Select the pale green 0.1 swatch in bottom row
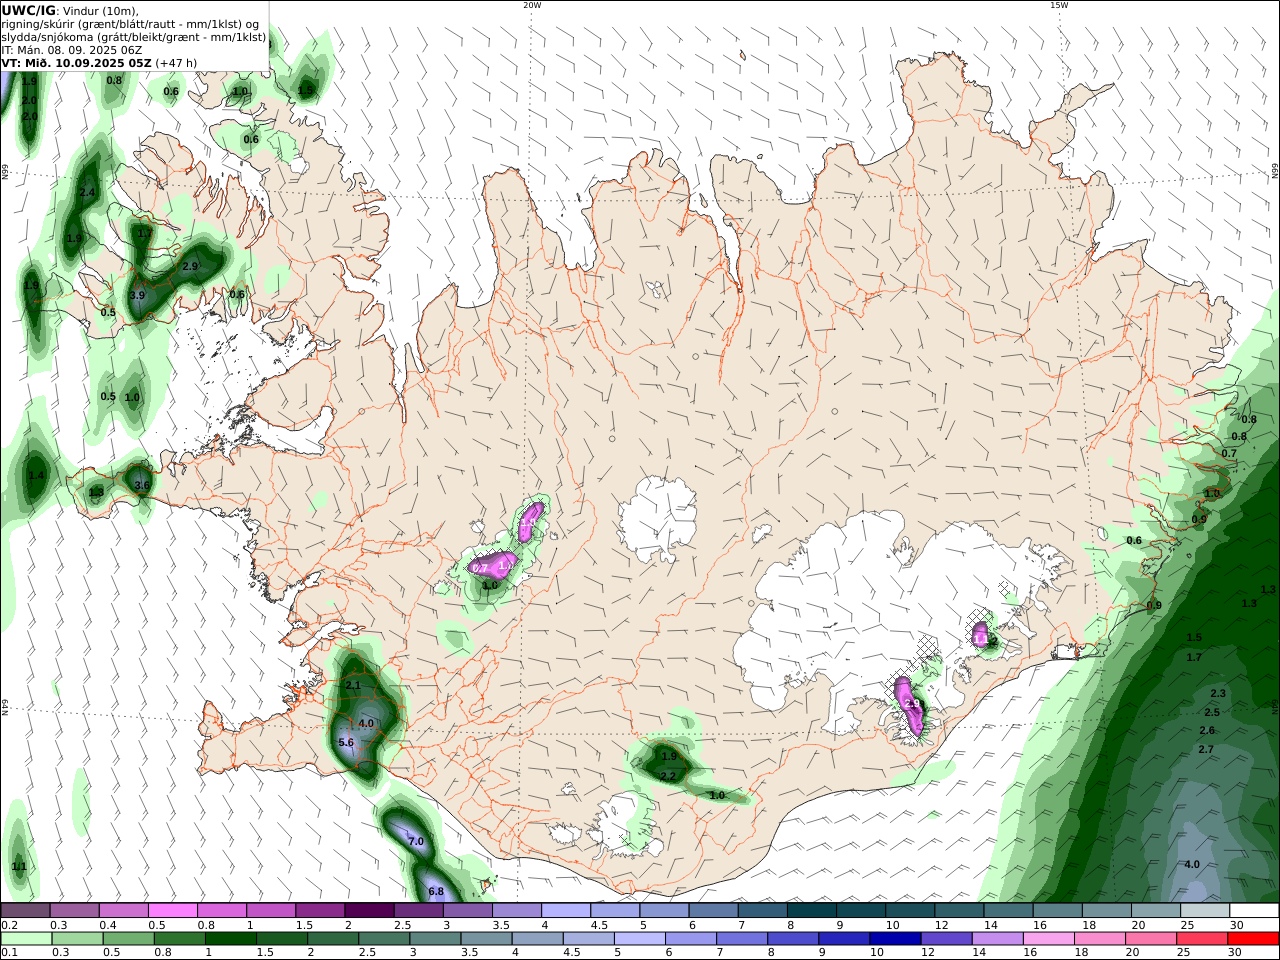Viewport: 1280px width, 960px height. (x=26, y=939)
